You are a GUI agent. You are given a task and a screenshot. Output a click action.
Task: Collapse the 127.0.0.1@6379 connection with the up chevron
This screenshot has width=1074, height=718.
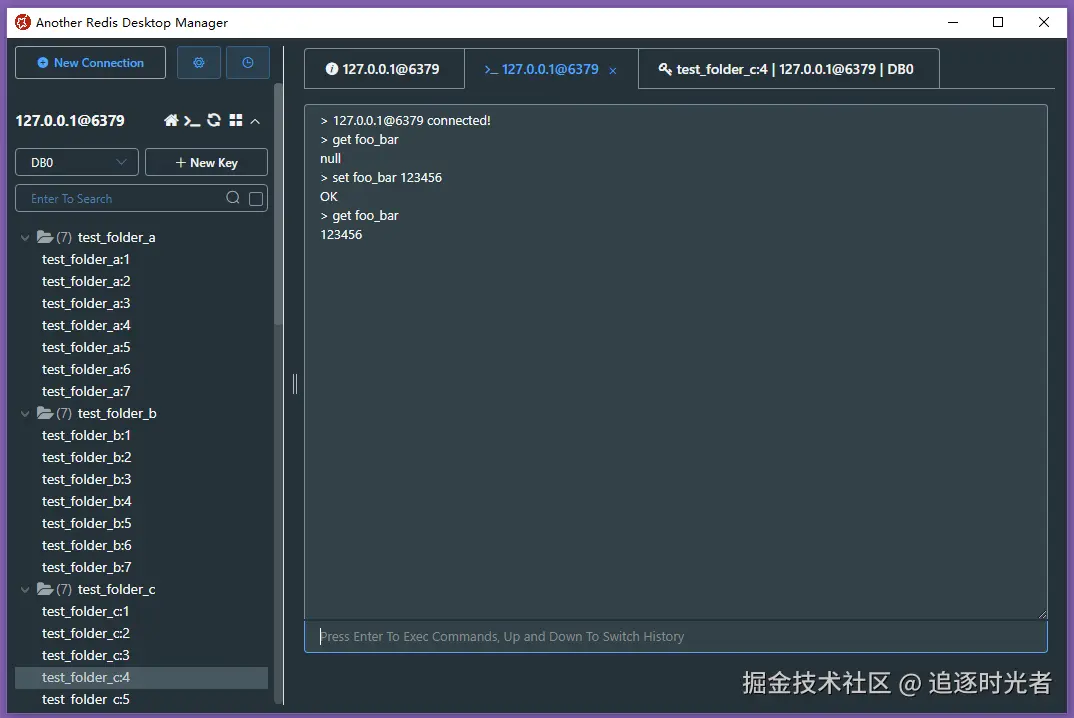[255, 121]
